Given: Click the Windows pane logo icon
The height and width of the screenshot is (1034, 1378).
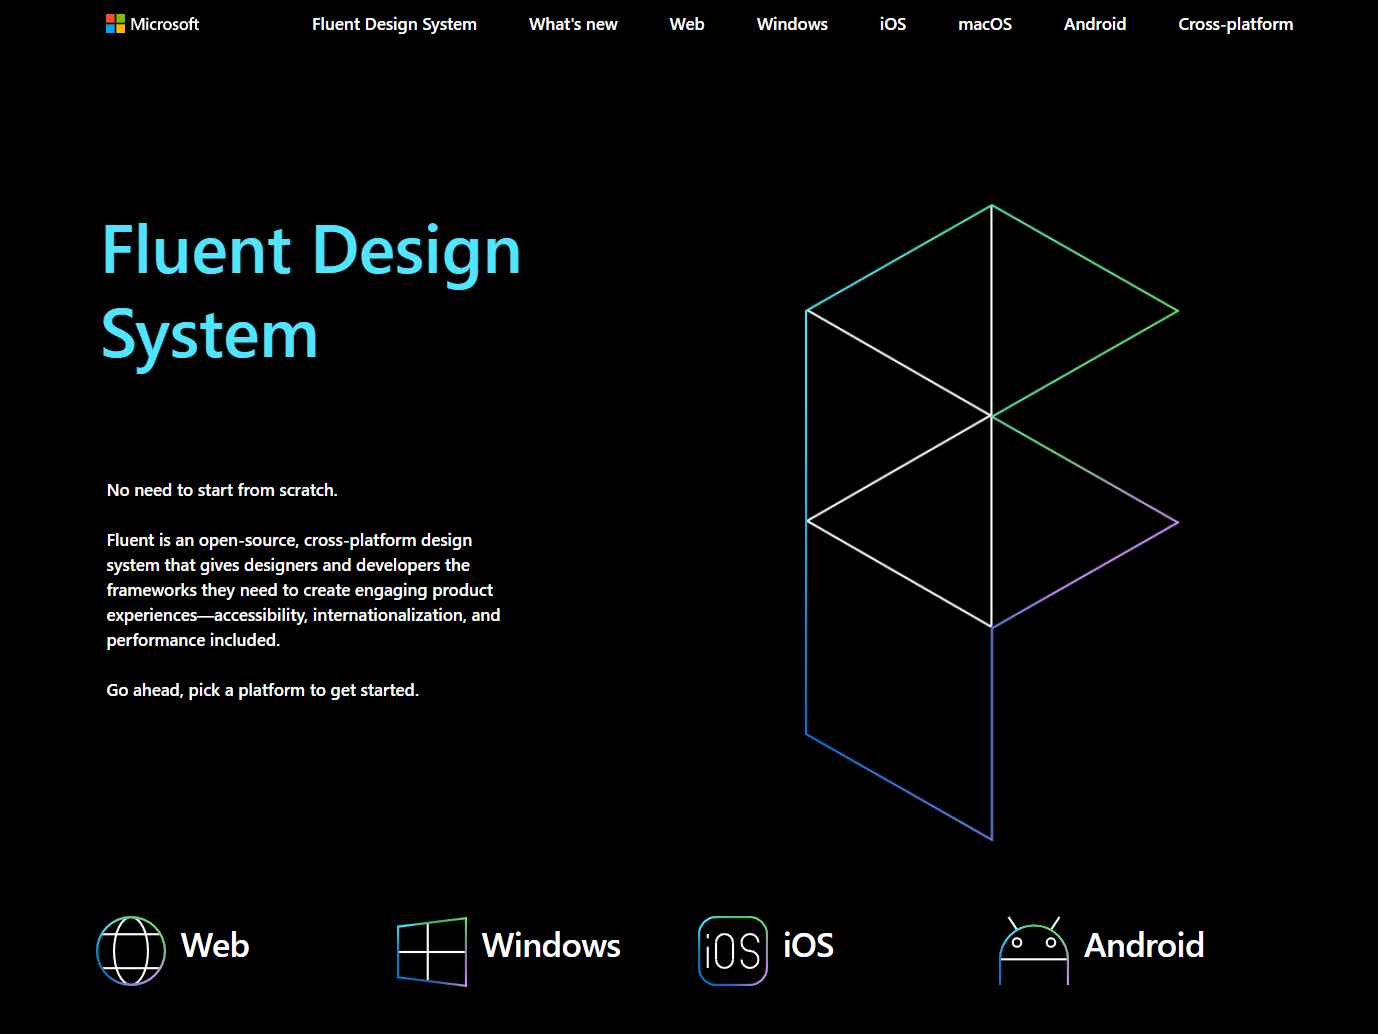Looking at the screenshot, I should coord(432,952).
